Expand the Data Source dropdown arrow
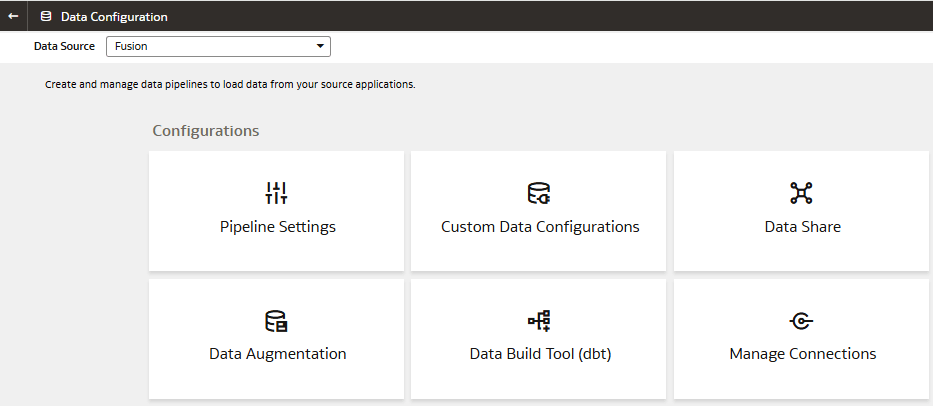 [320, 46]
